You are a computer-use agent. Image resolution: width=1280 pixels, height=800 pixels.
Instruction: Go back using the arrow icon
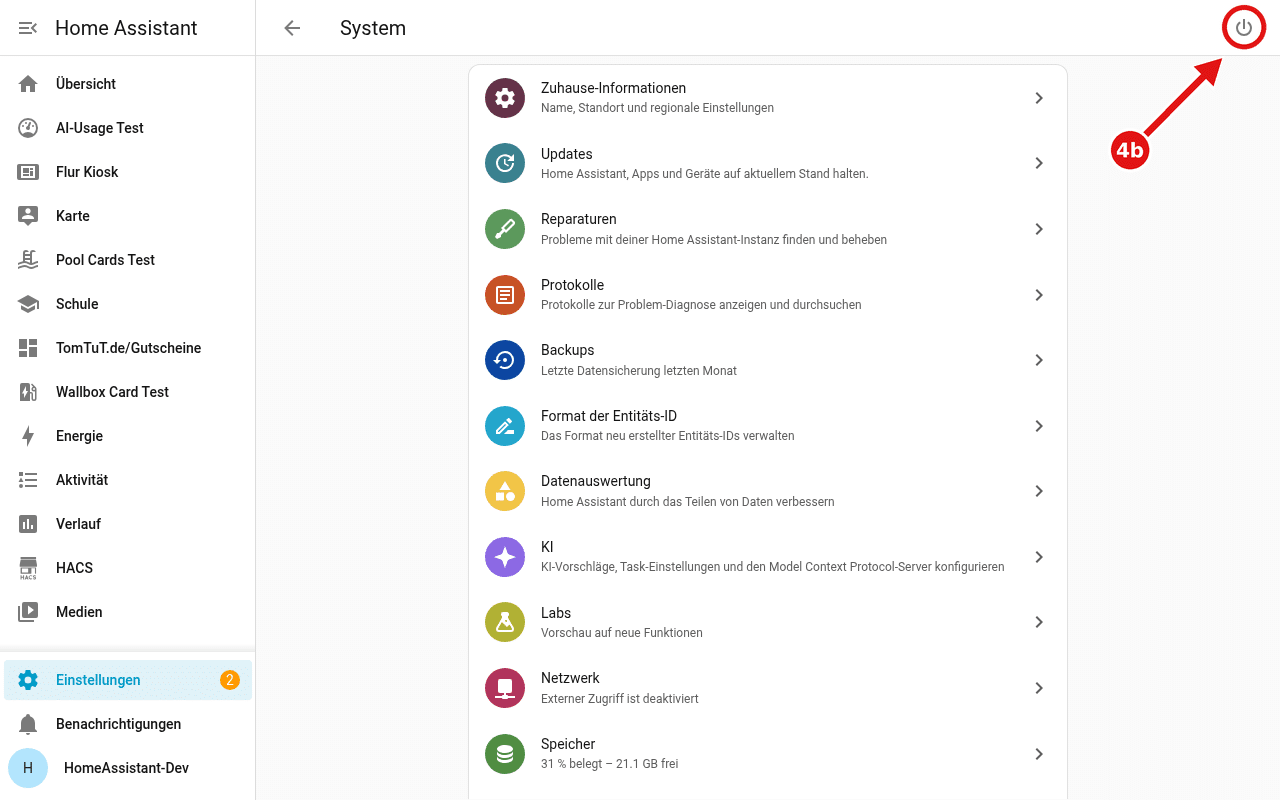(292, 28)
